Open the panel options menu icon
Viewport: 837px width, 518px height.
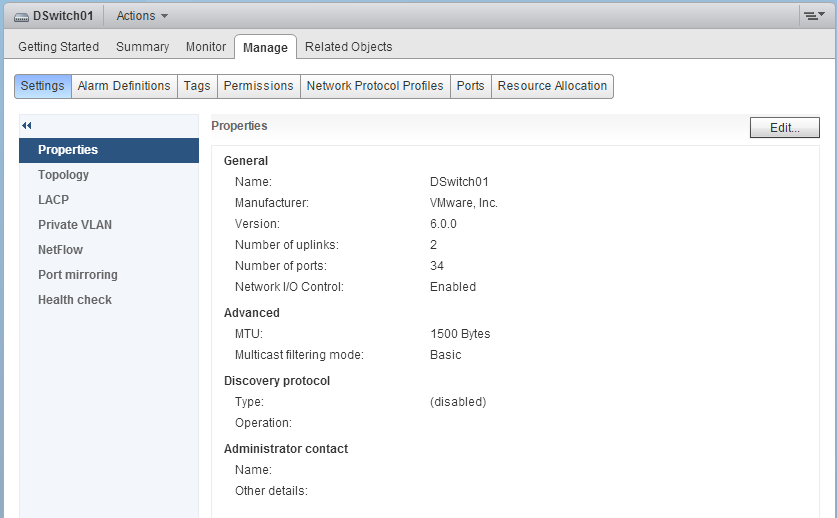[814, 16]
